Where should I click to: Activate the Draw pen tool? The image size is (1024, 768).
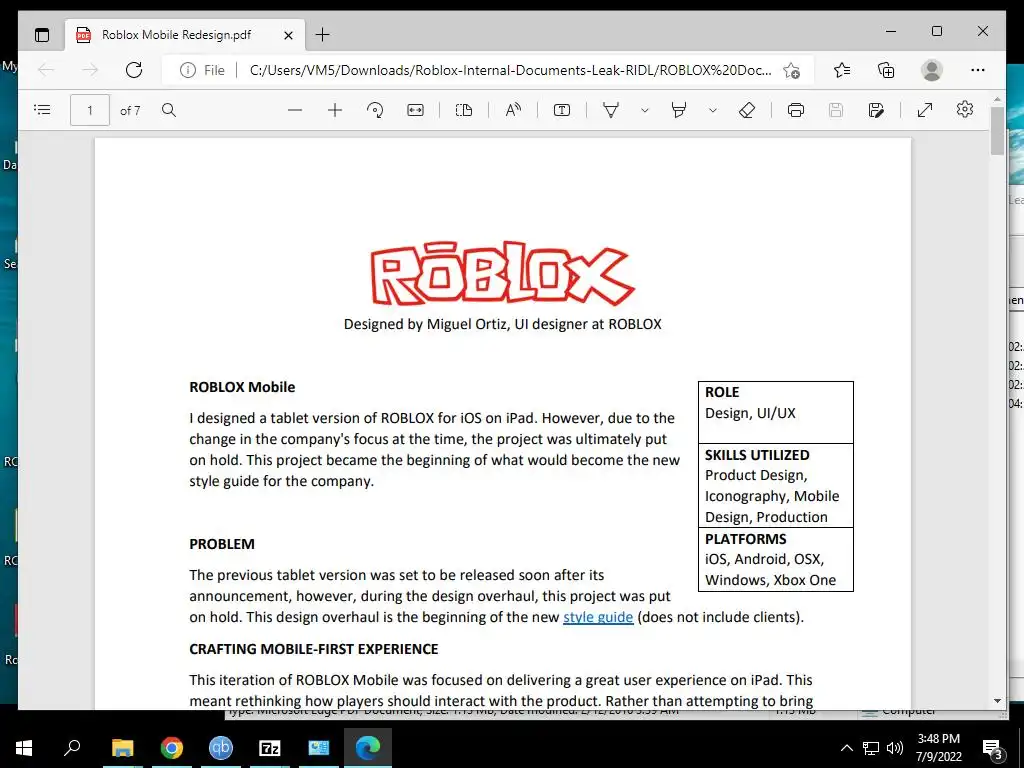[611, 110]
